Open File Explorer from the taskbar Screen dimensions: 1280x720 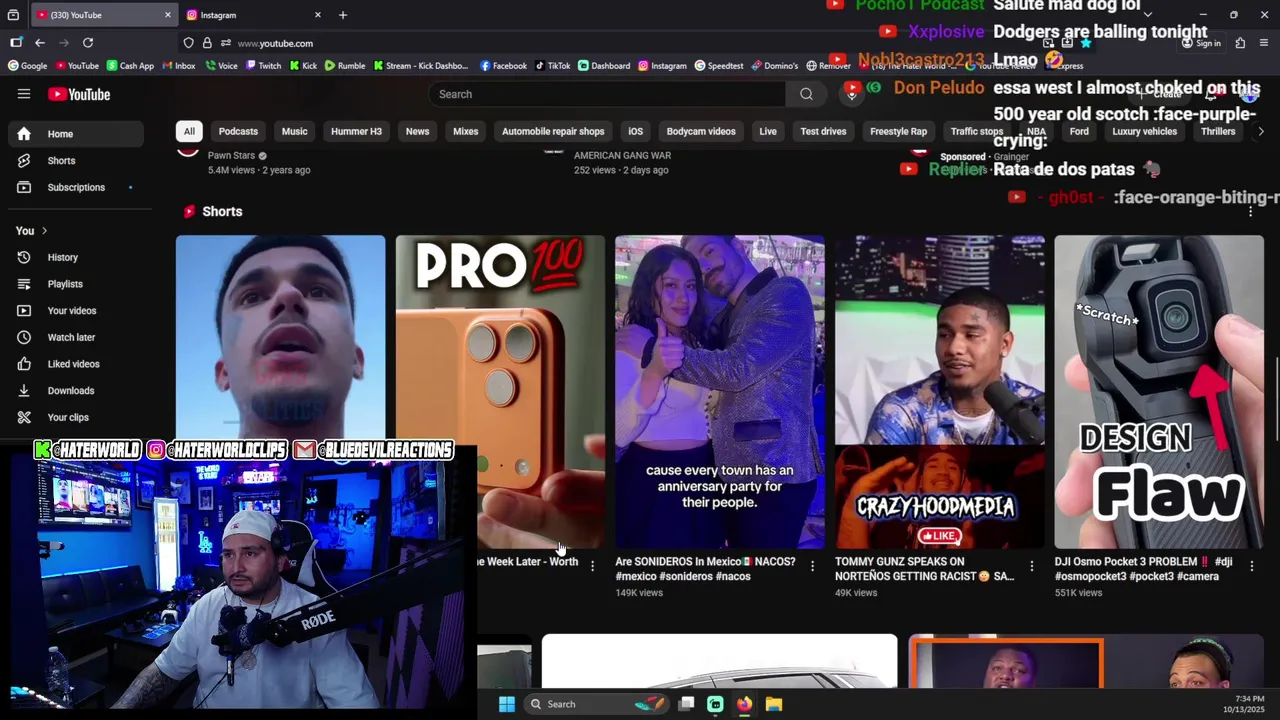coord(774,704)
